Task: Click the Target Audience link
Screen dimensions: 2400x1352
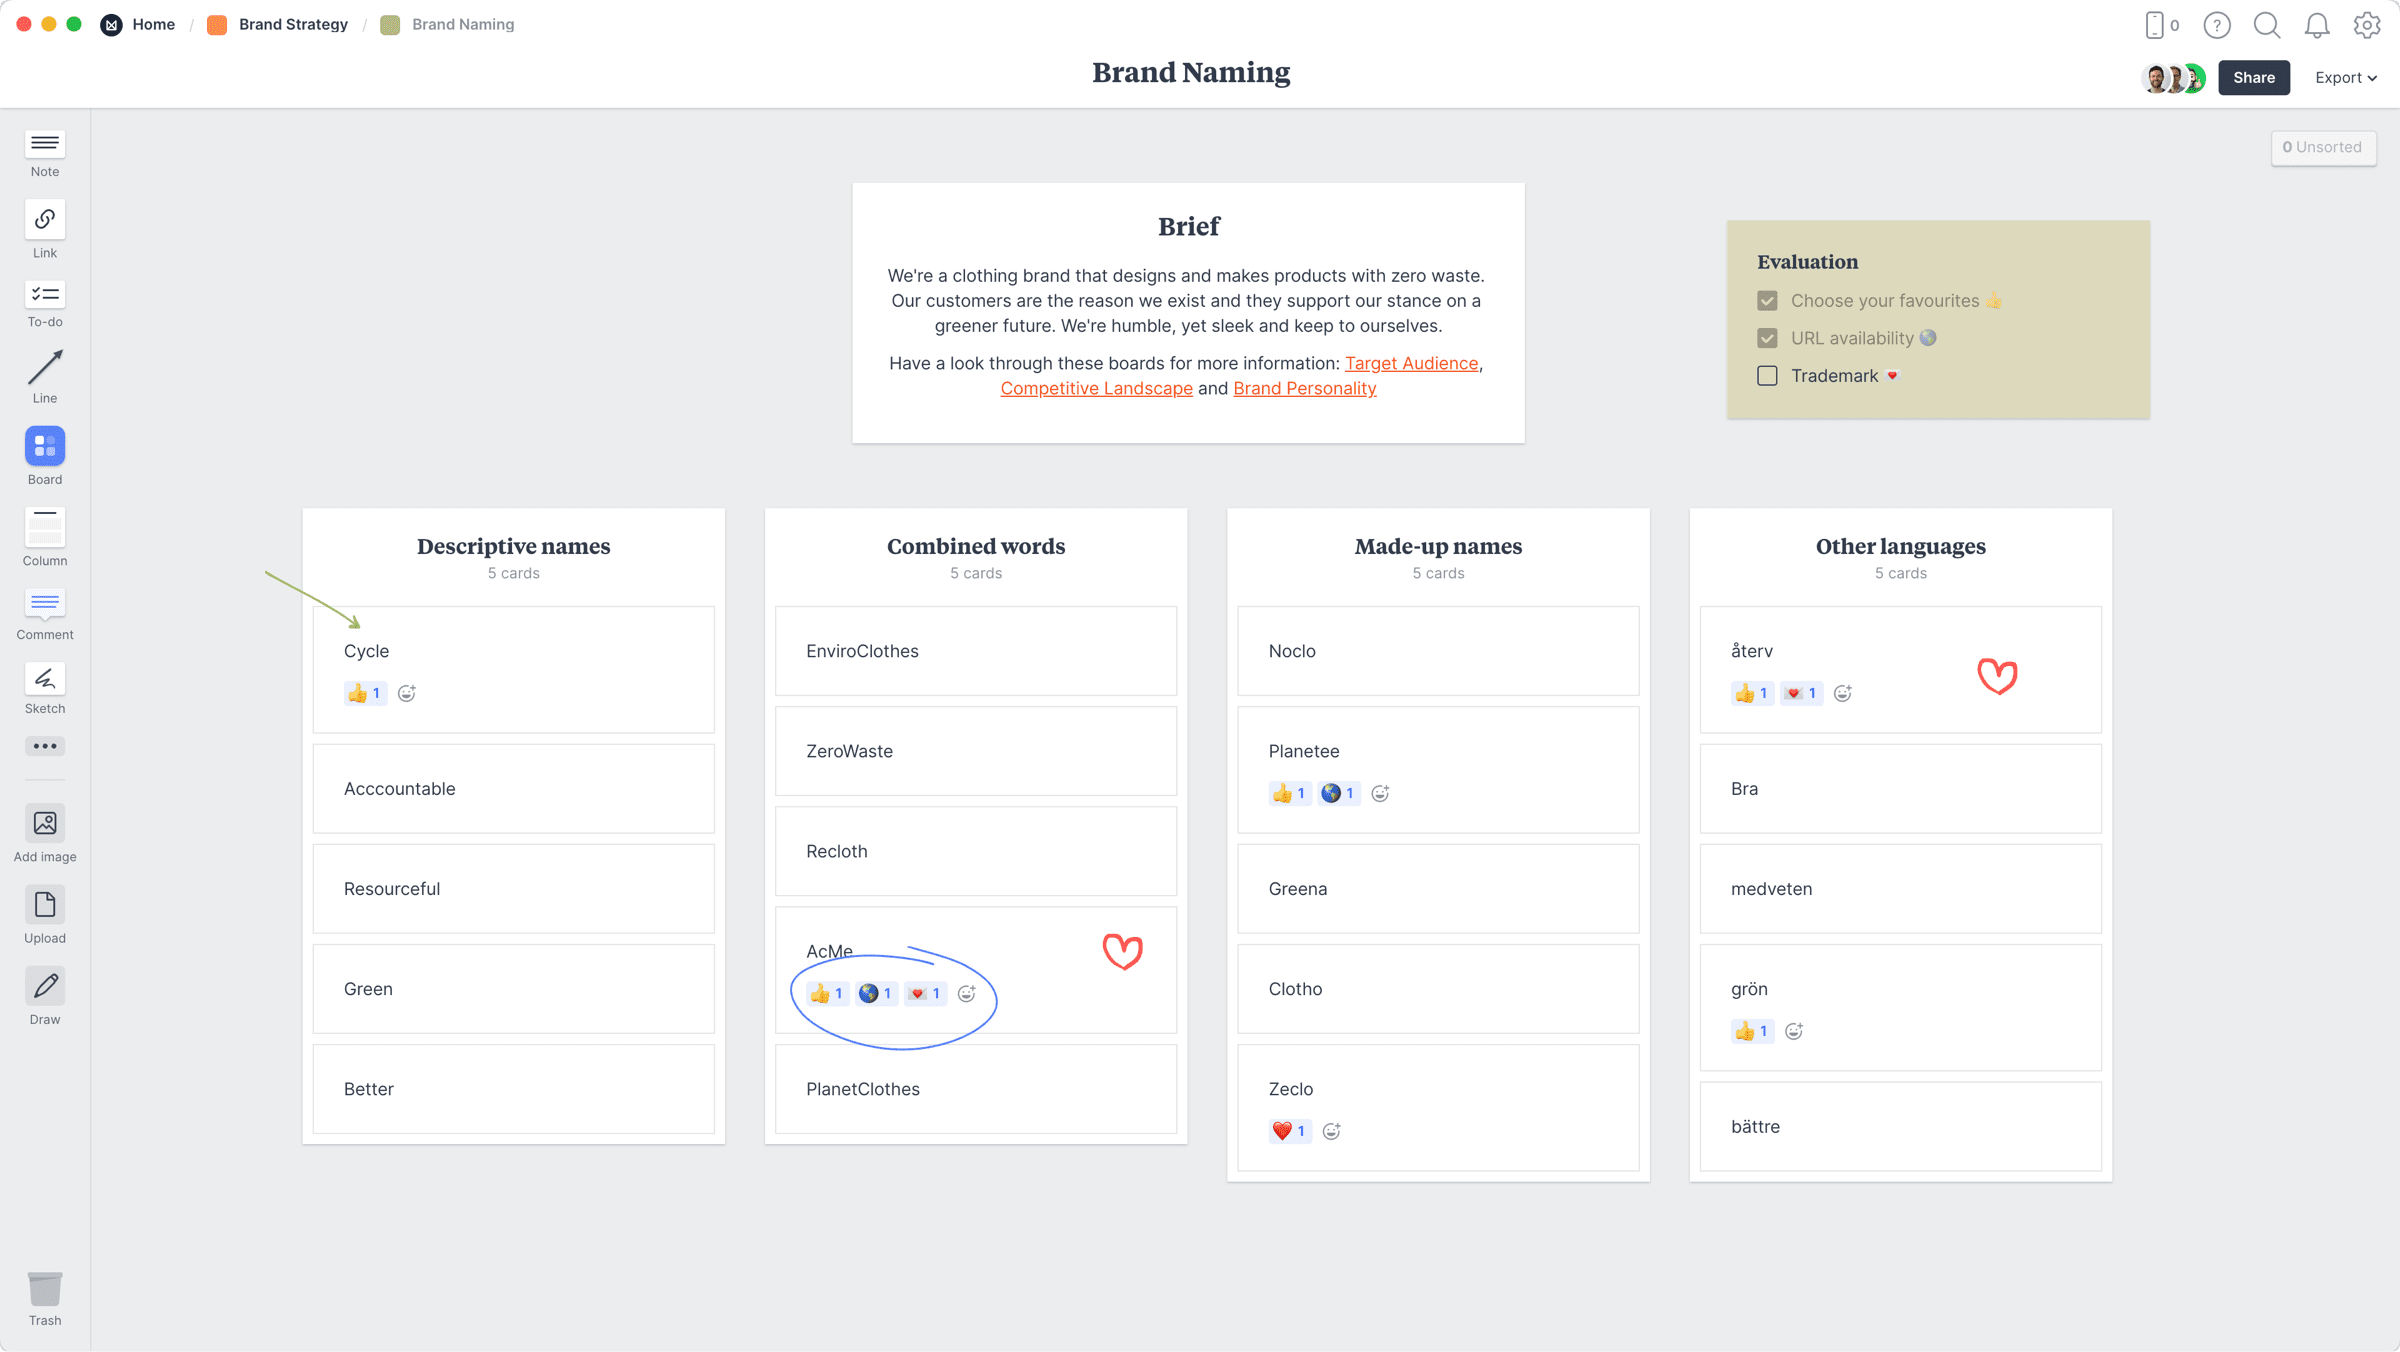Action: (x=1411, y=363)
